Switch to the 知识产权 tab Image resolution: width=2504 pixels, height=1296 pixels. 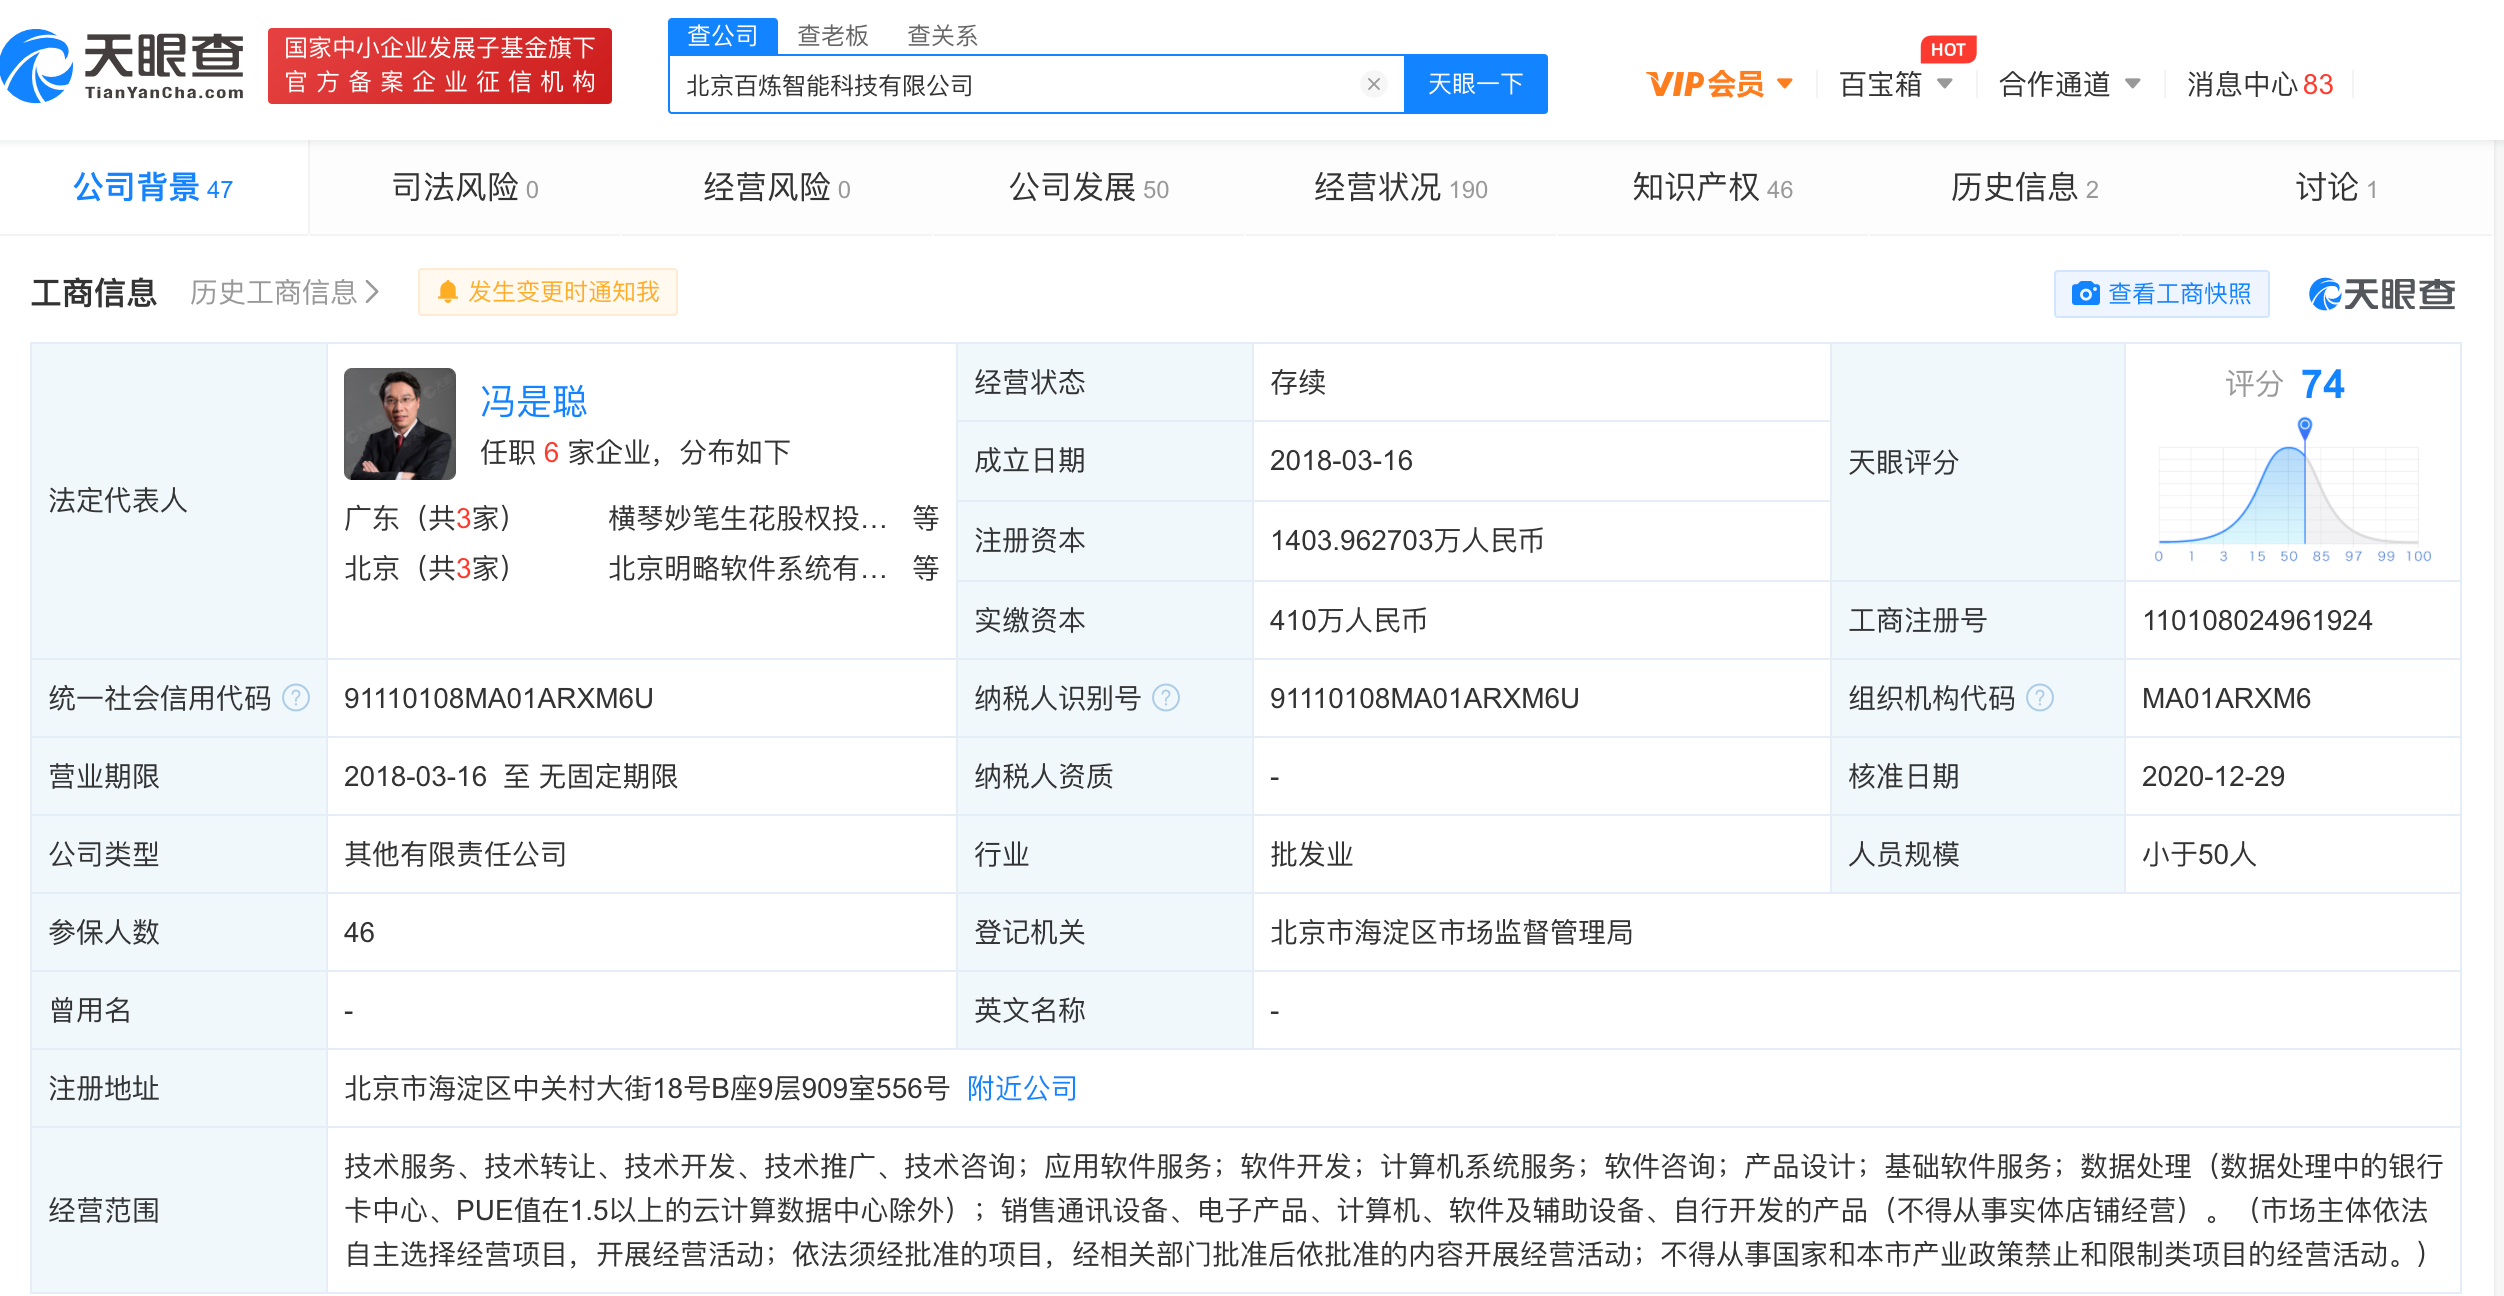tap(1713, 188)
